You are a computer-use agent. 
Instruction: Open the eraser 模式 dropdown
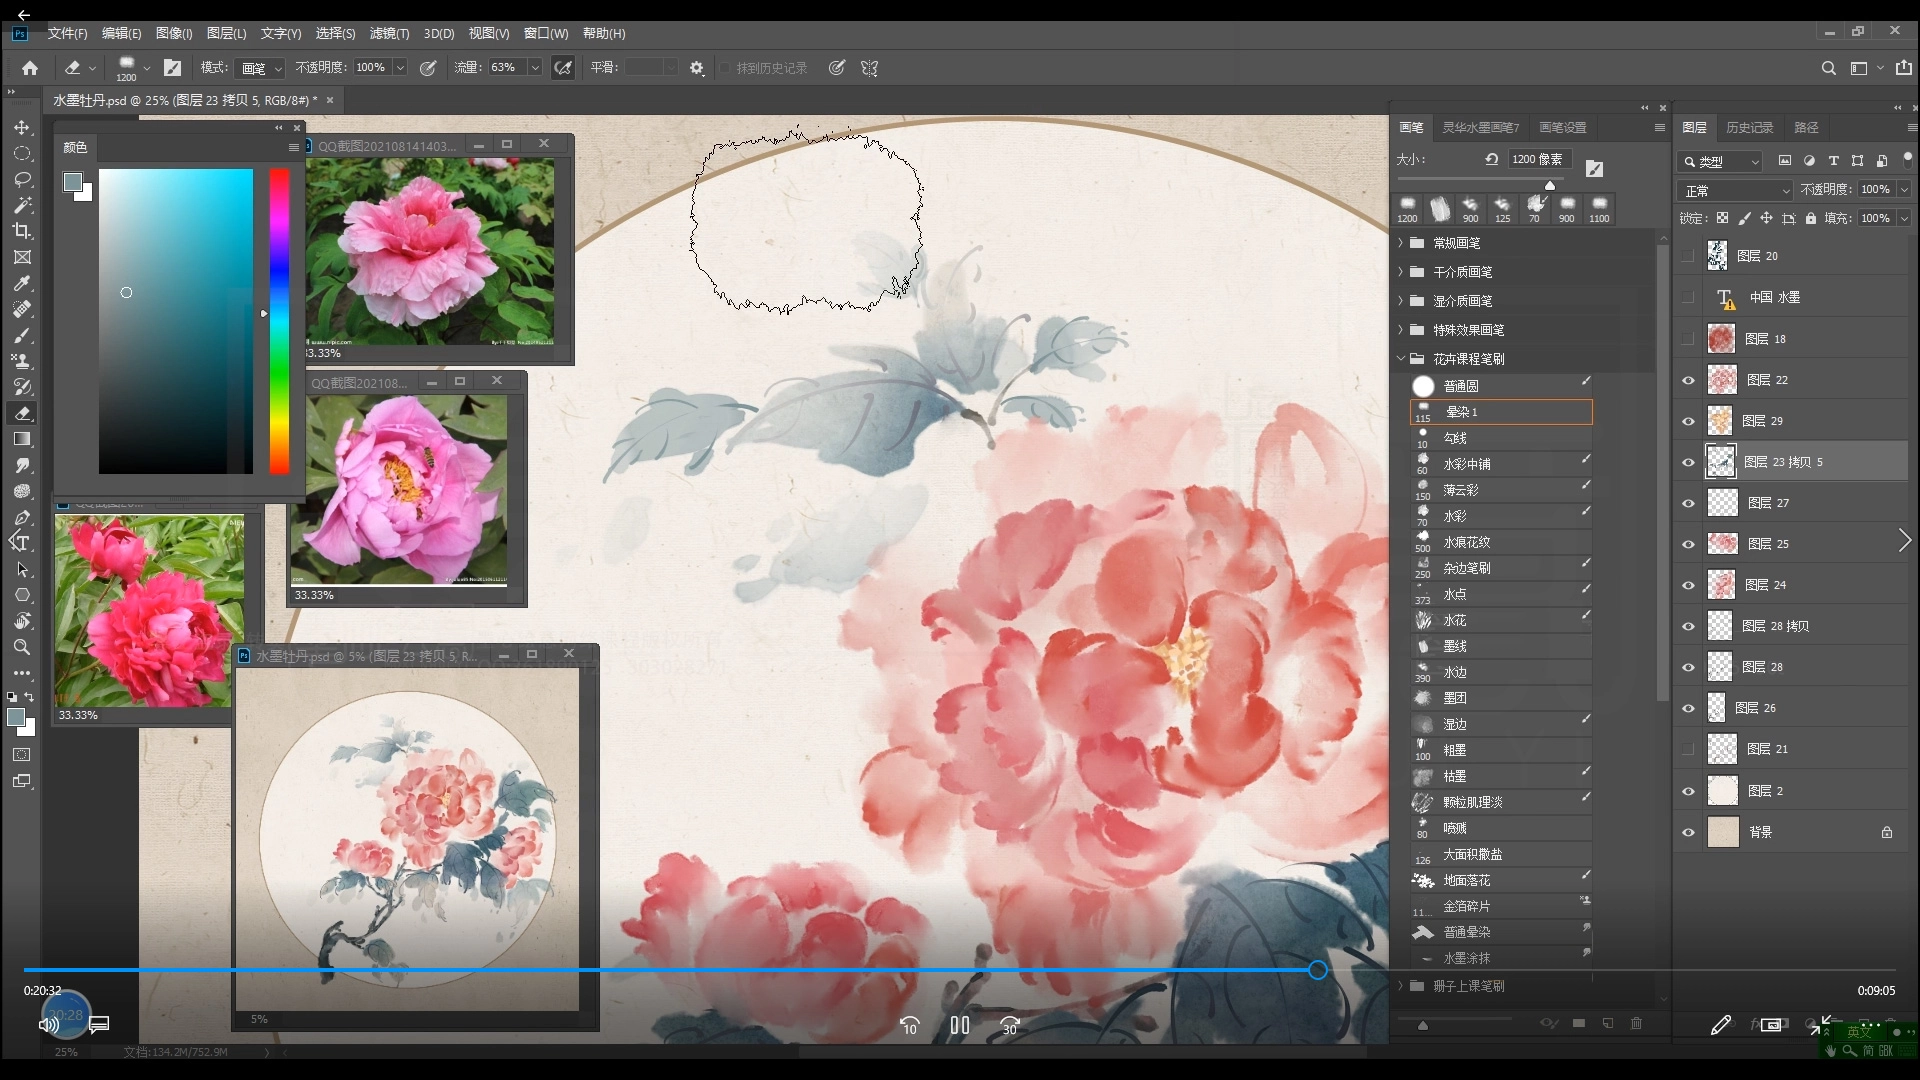click(x=262, y=68)
